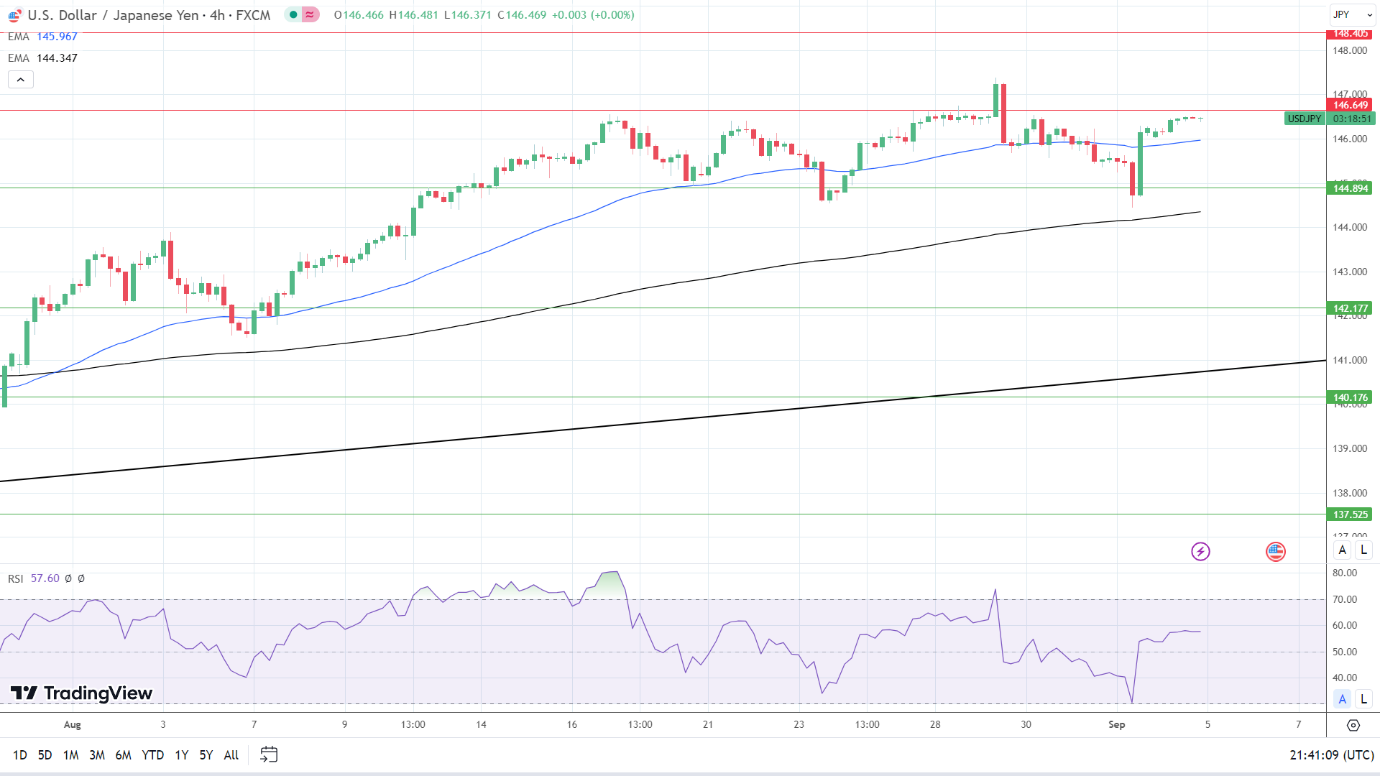Click the 148.405 price level label
1380x776 pixels.
pos(1349,33)
